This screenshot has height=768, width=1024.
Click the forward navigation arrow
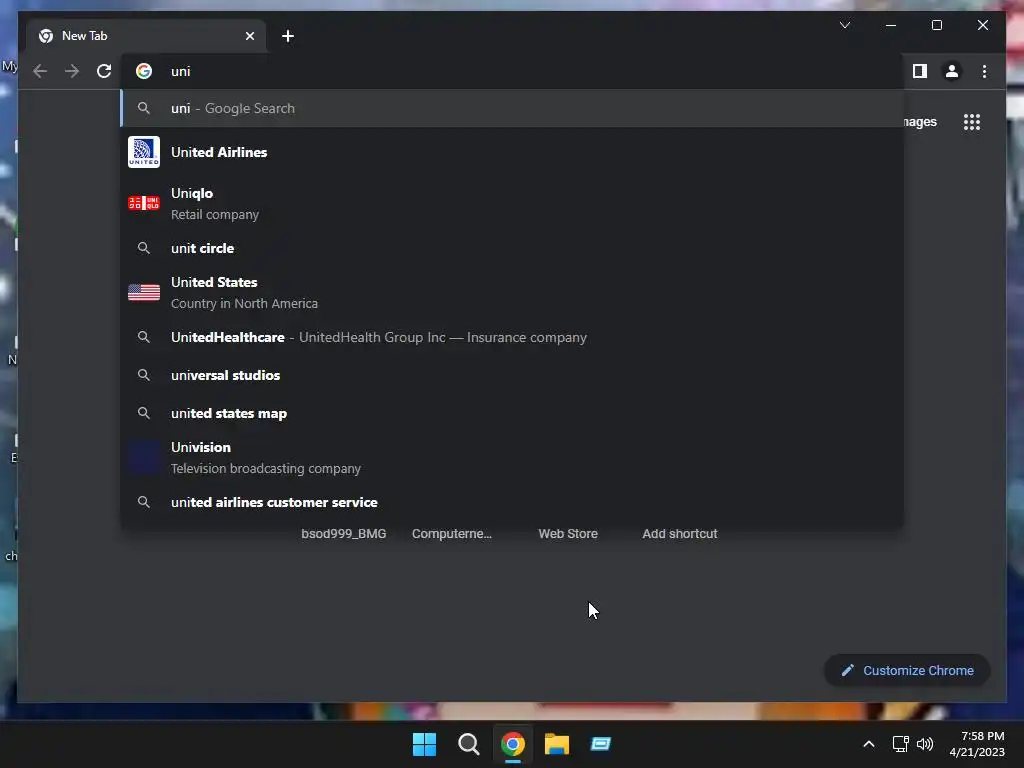click(x=72, y=71)
